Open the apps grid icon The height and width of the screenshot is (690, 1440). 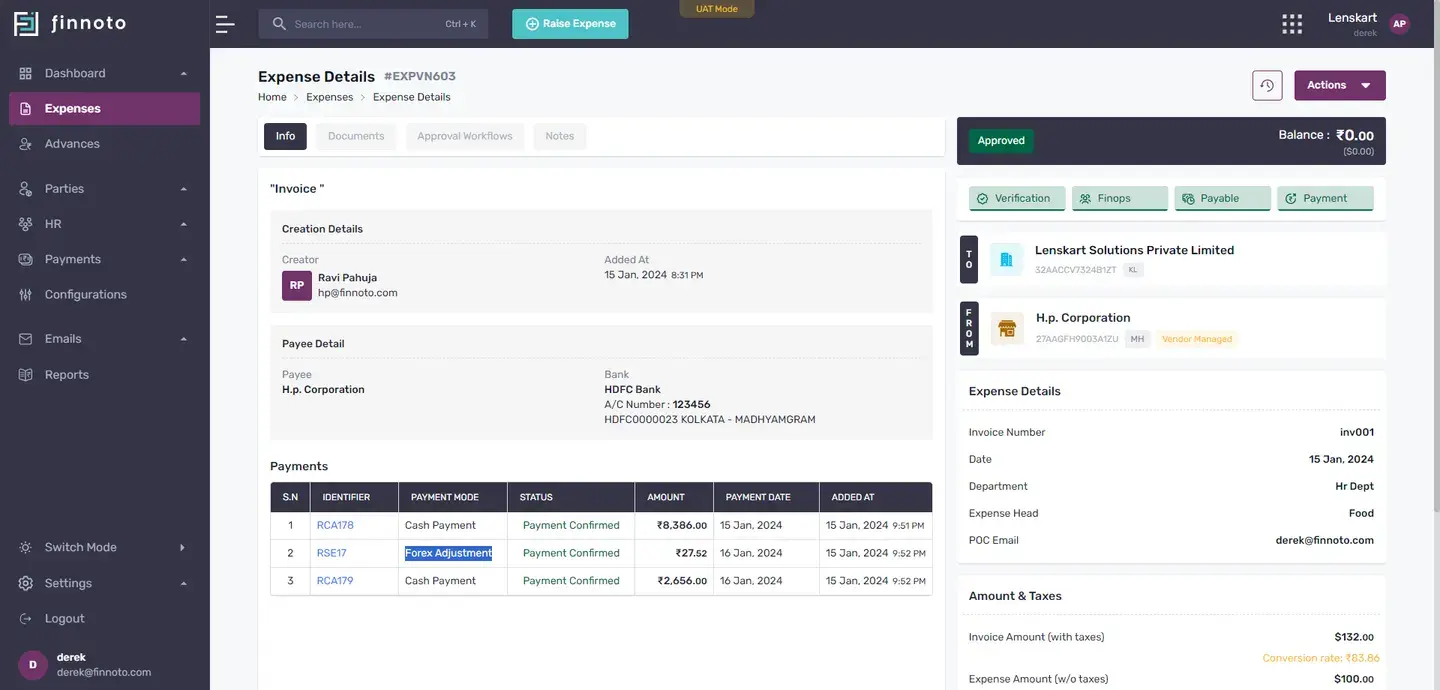tap(1292, 24)
